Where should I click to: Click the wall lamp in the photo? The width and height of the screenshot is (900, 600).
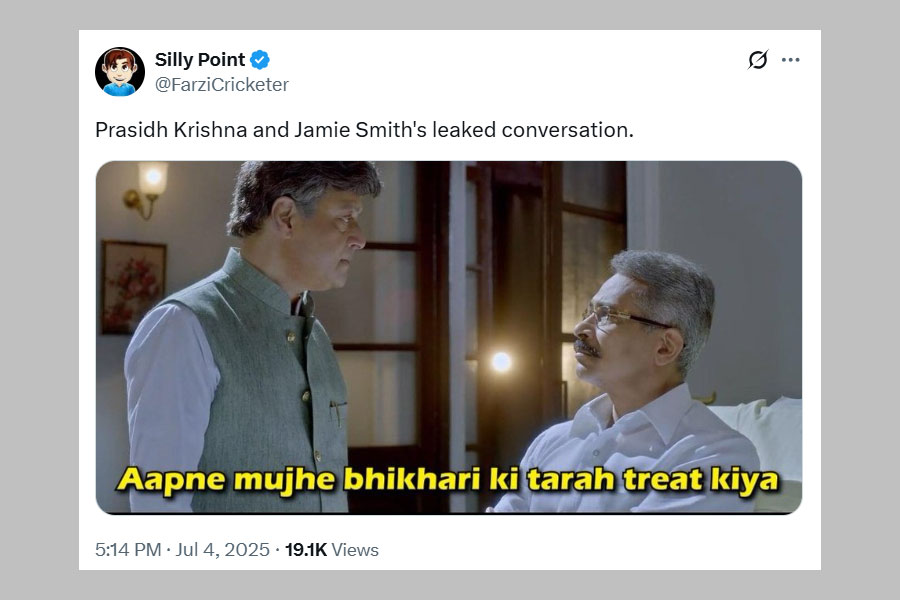tap(146, 188)
